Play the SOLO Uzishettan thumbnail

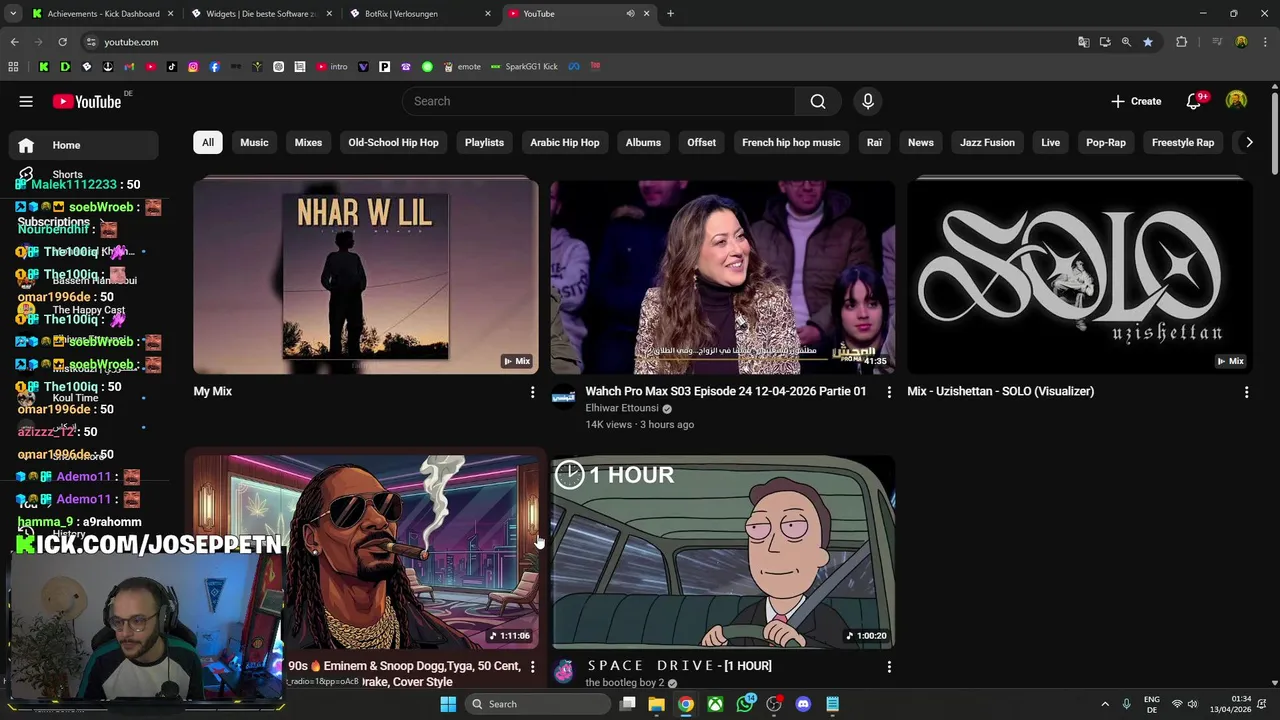click(x=1080, y=277)
